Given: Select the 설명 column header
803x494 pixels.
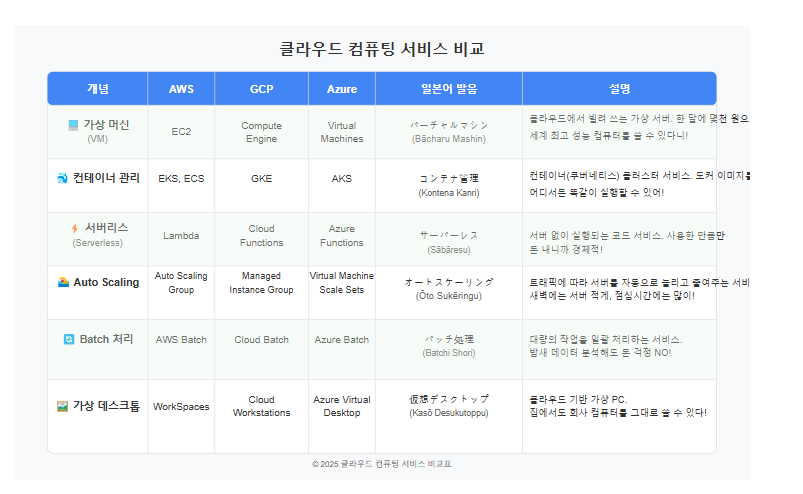Looking at the screenshot, I should click(x=619, y=89).
